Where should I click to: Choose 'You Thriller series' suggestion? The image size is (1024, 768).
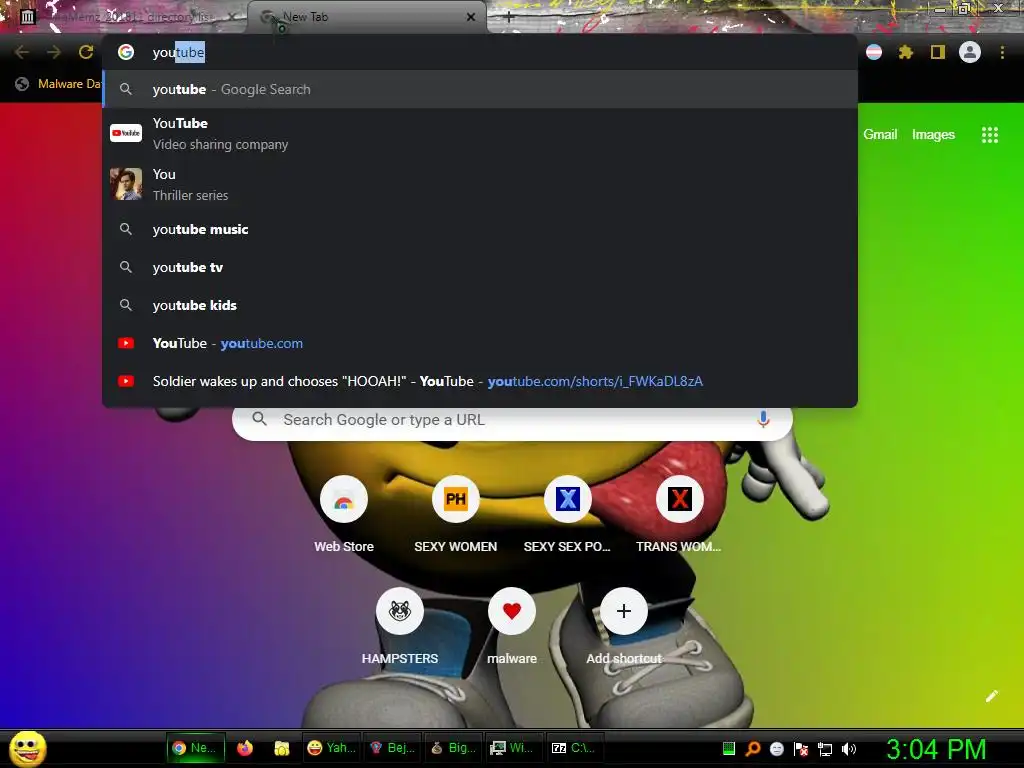(x=480, y=184)
